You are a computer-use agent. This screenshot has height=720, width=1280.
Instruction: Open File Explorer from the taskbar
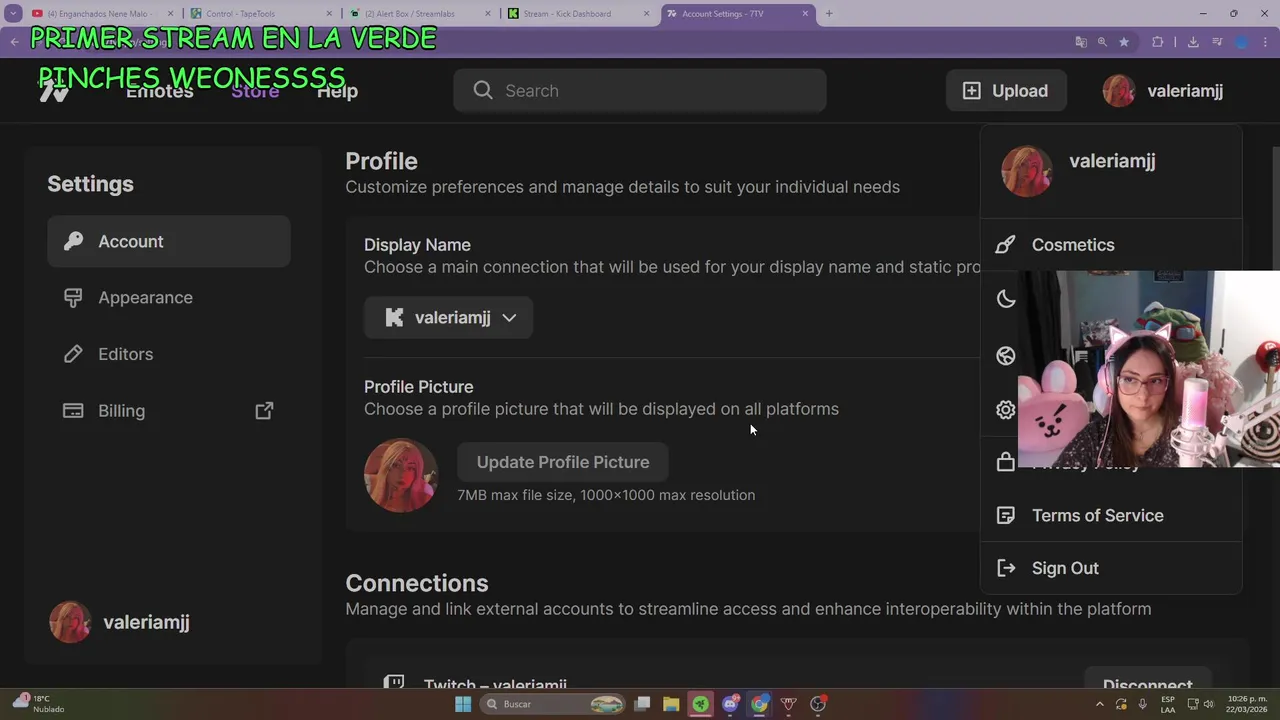(x=671, y=704)
